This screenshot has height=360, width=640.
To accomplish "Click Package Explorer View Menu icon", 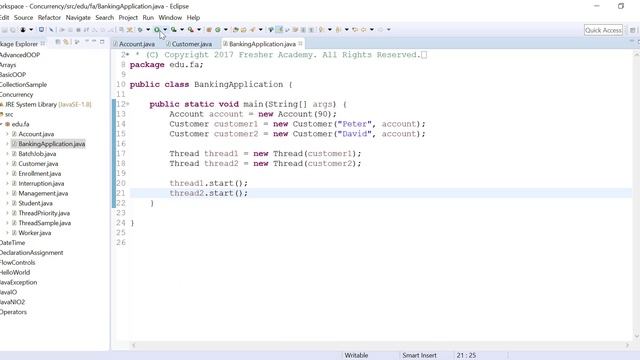I will 87,42.
